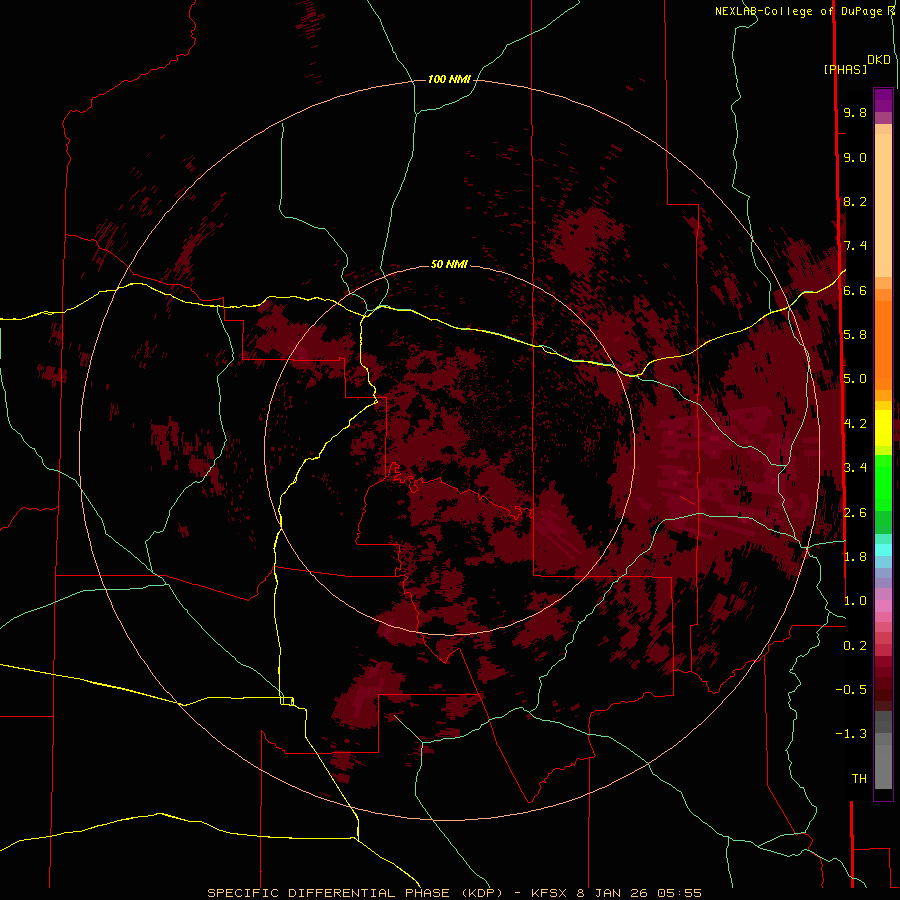This screenshot has height=900, width=900.
Task: Click the 4.2 value on color scale
Action: (855, 424)
